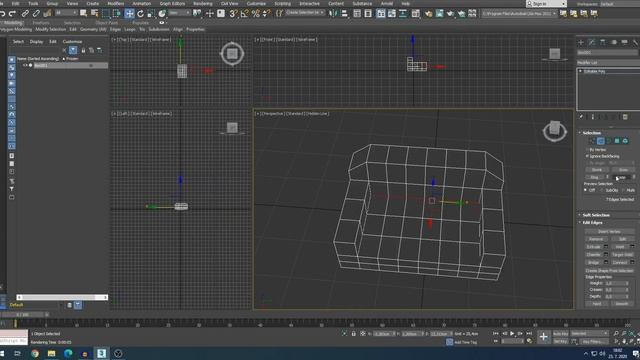
Task: Open the project path dropdown
Action: (519, 13)
